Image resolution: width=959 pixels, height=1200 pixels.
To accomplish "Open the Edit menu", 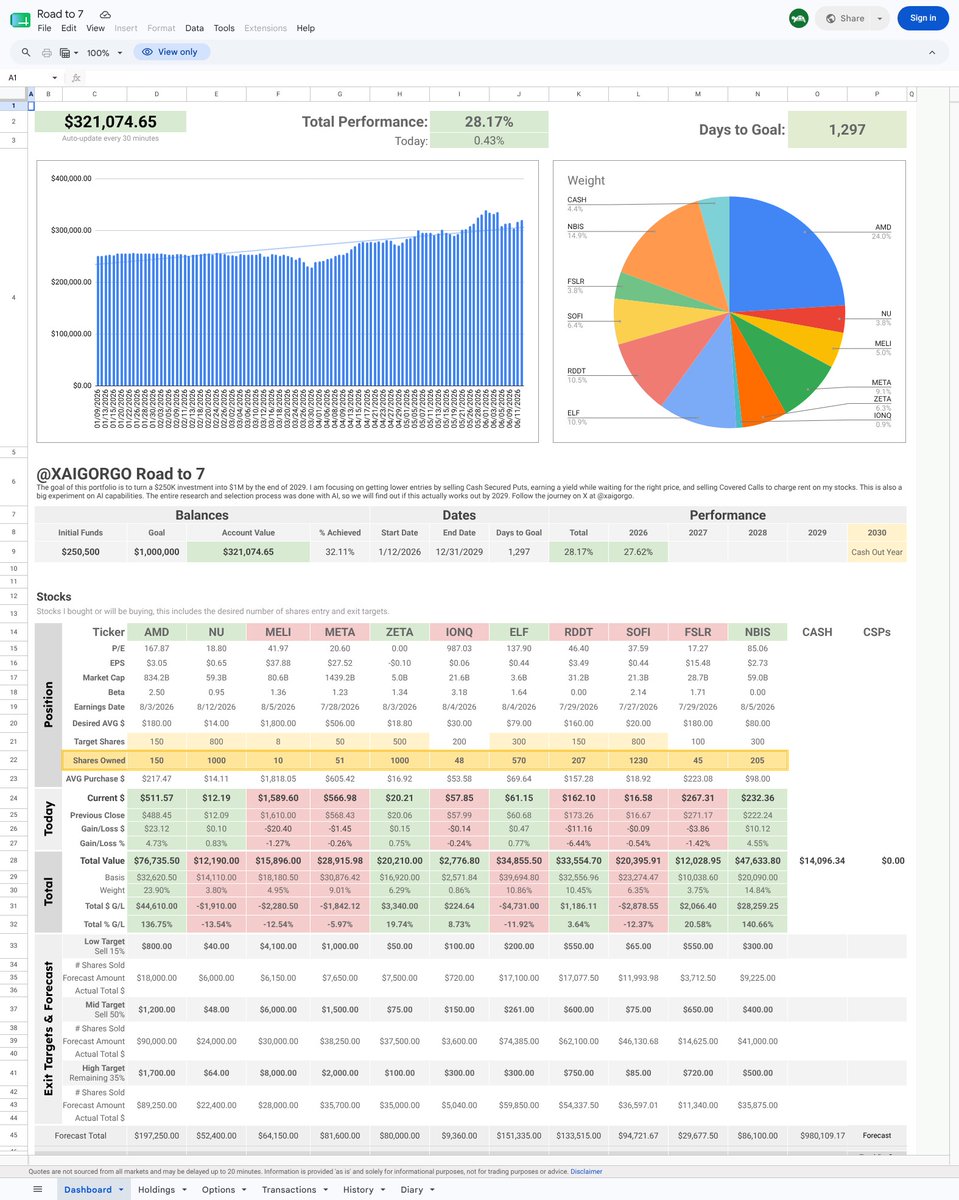I will click(x=69, y=29).
